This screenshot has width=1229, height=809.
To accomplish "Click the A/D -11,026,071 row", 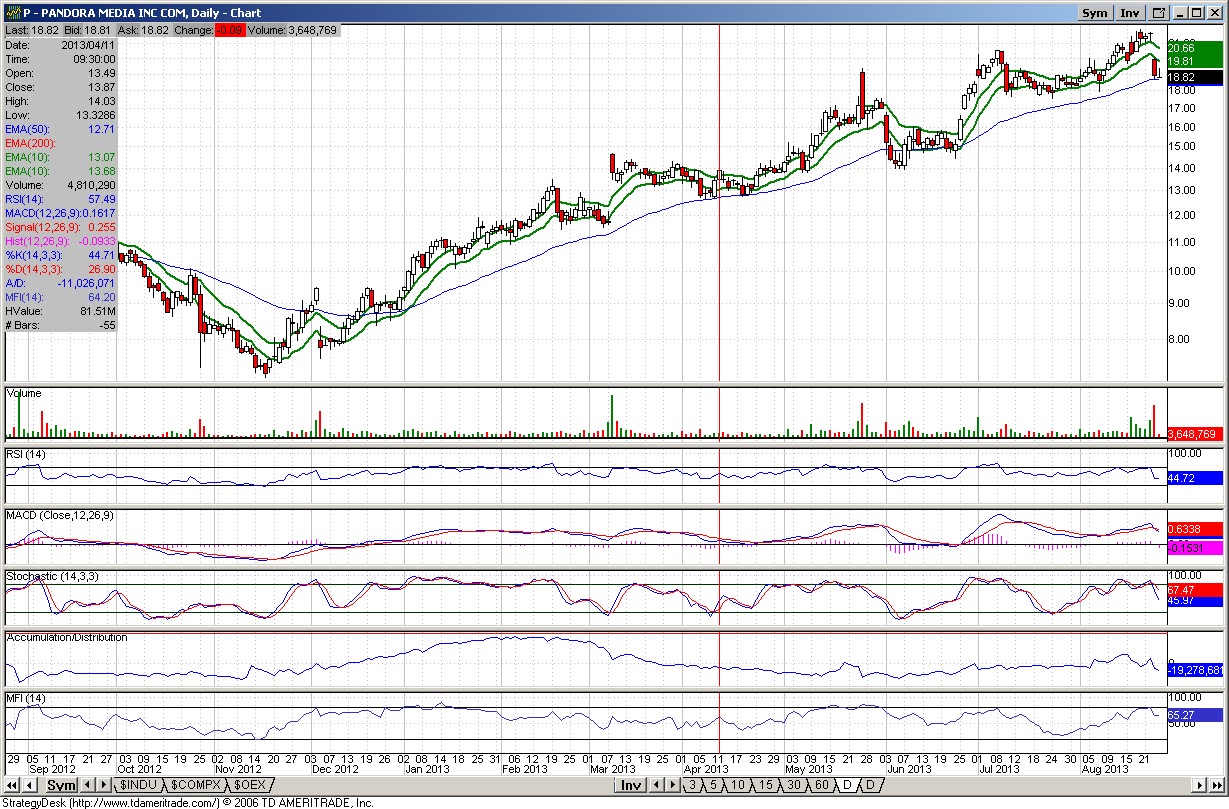I will click(61, 283).
